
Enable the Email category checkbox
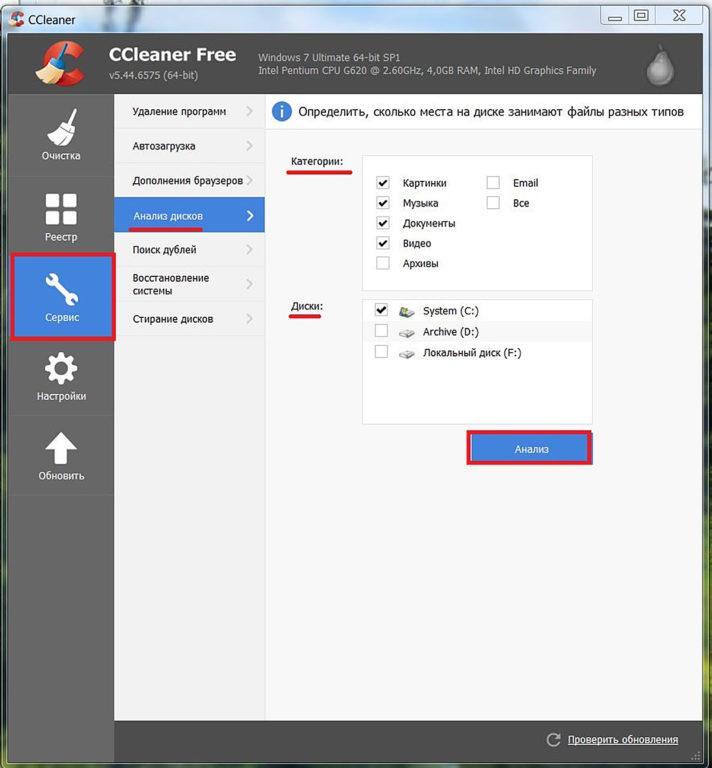pyautogui.click(x=493, y=183)
